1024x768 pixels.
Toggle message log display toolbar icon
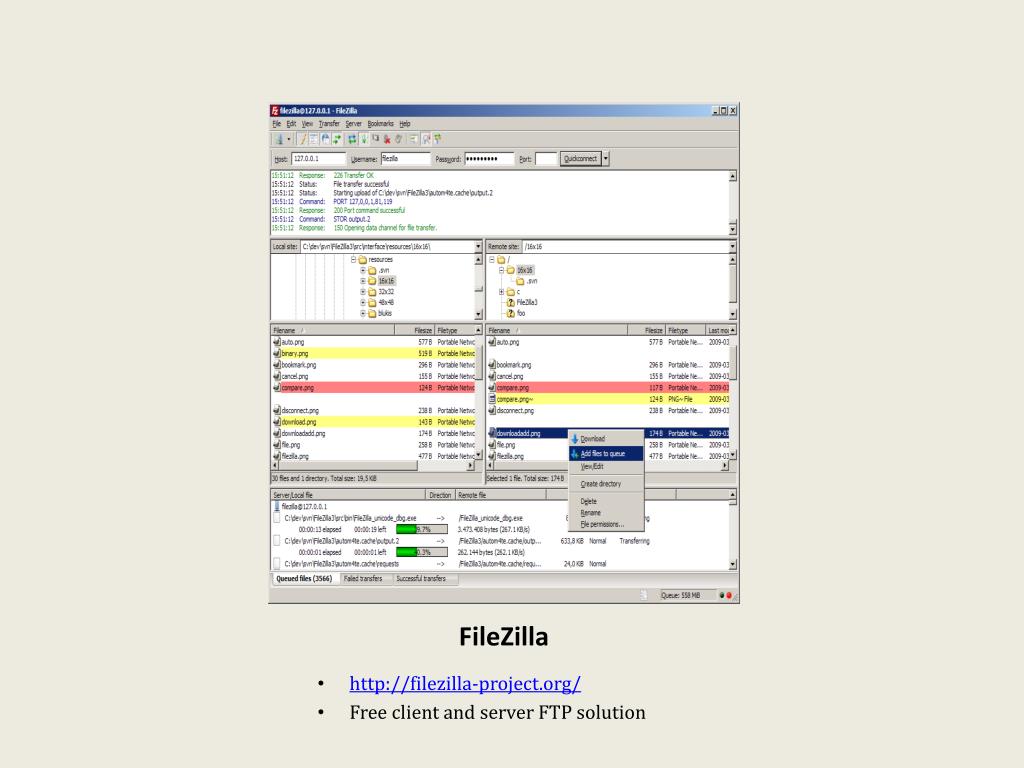[302, 139]
